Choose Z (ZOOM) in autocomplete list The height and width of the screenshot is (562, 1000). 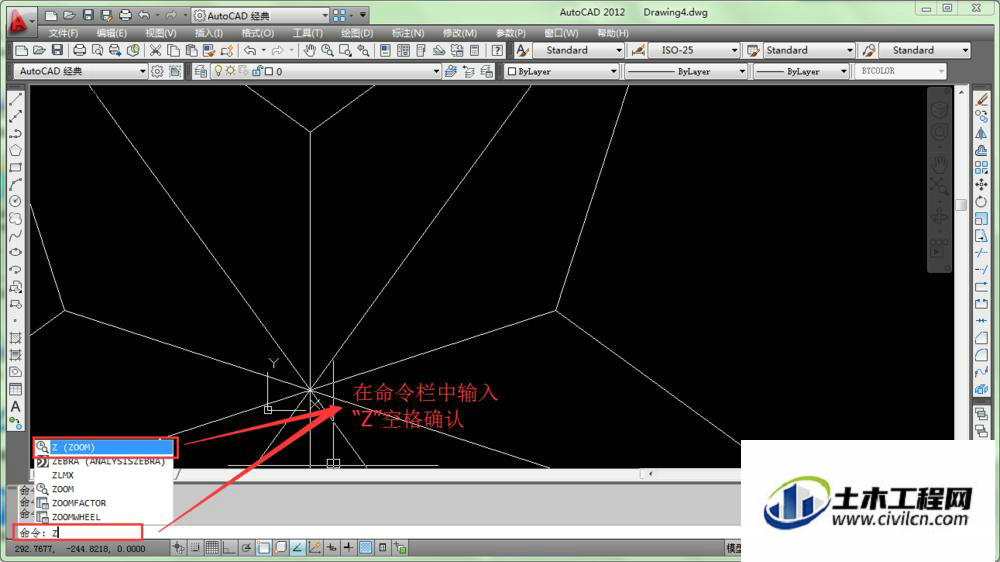[x=105, y=447]
